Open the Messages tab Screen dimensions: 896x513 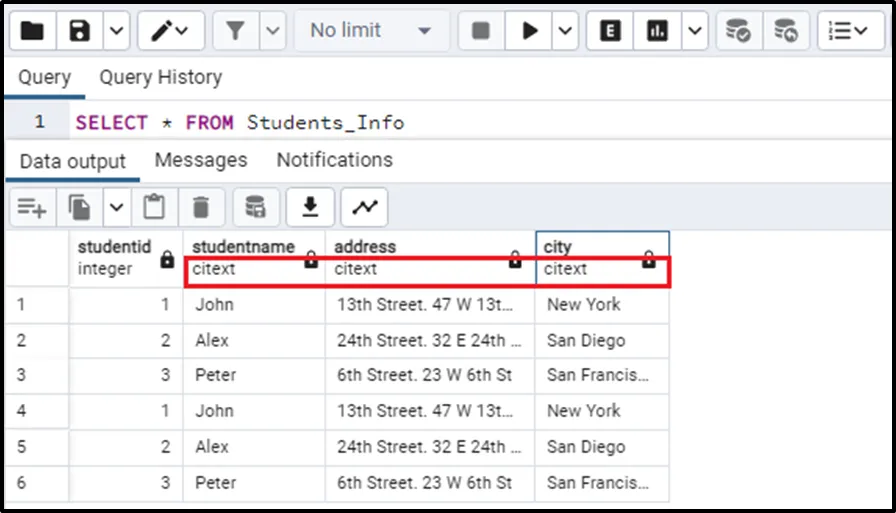200,160
